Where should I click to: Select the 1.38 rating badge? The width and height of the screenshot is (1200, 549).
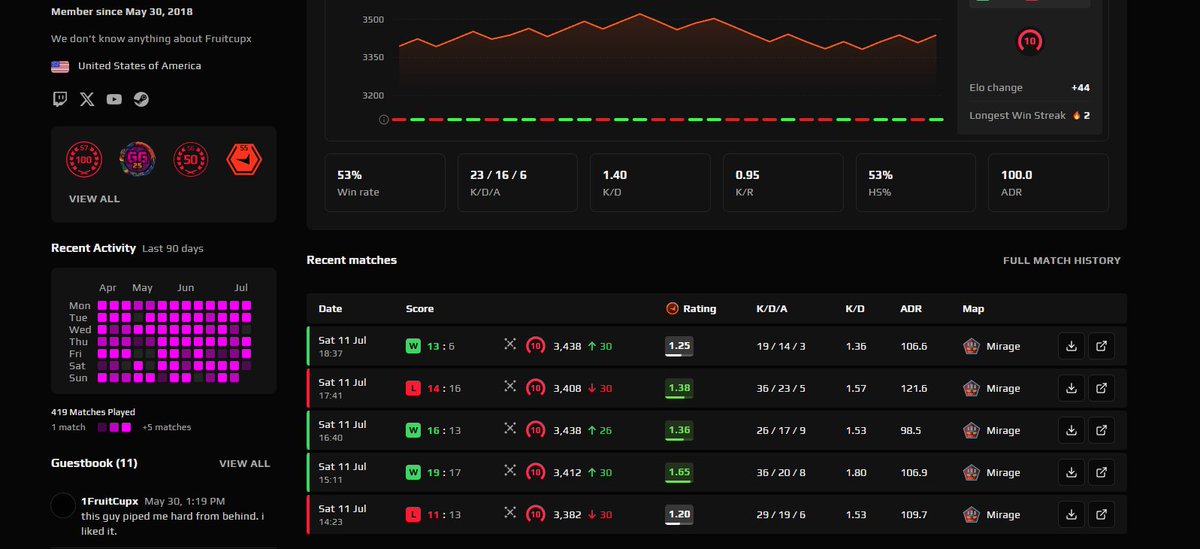[x=679, y=388]
